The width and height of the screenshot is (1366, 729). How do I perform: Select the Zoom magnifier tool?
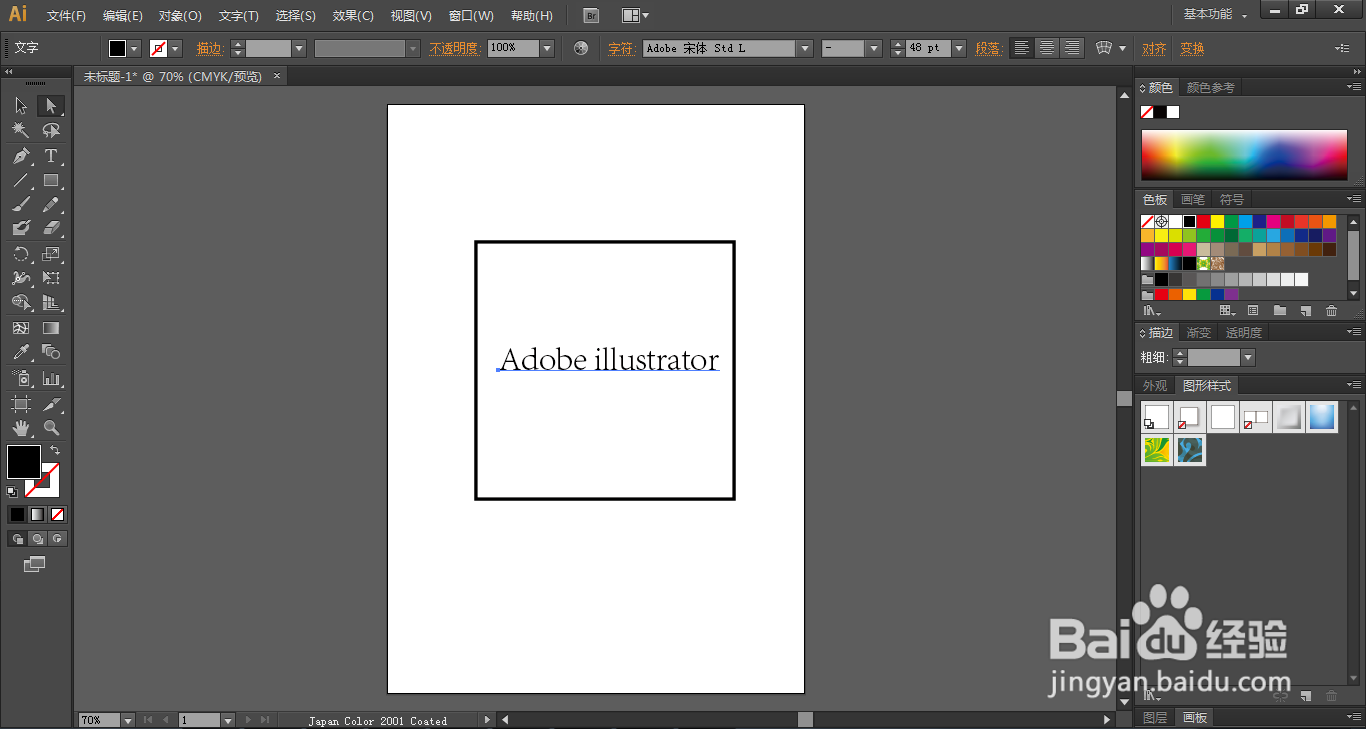[x=51, y=428]
